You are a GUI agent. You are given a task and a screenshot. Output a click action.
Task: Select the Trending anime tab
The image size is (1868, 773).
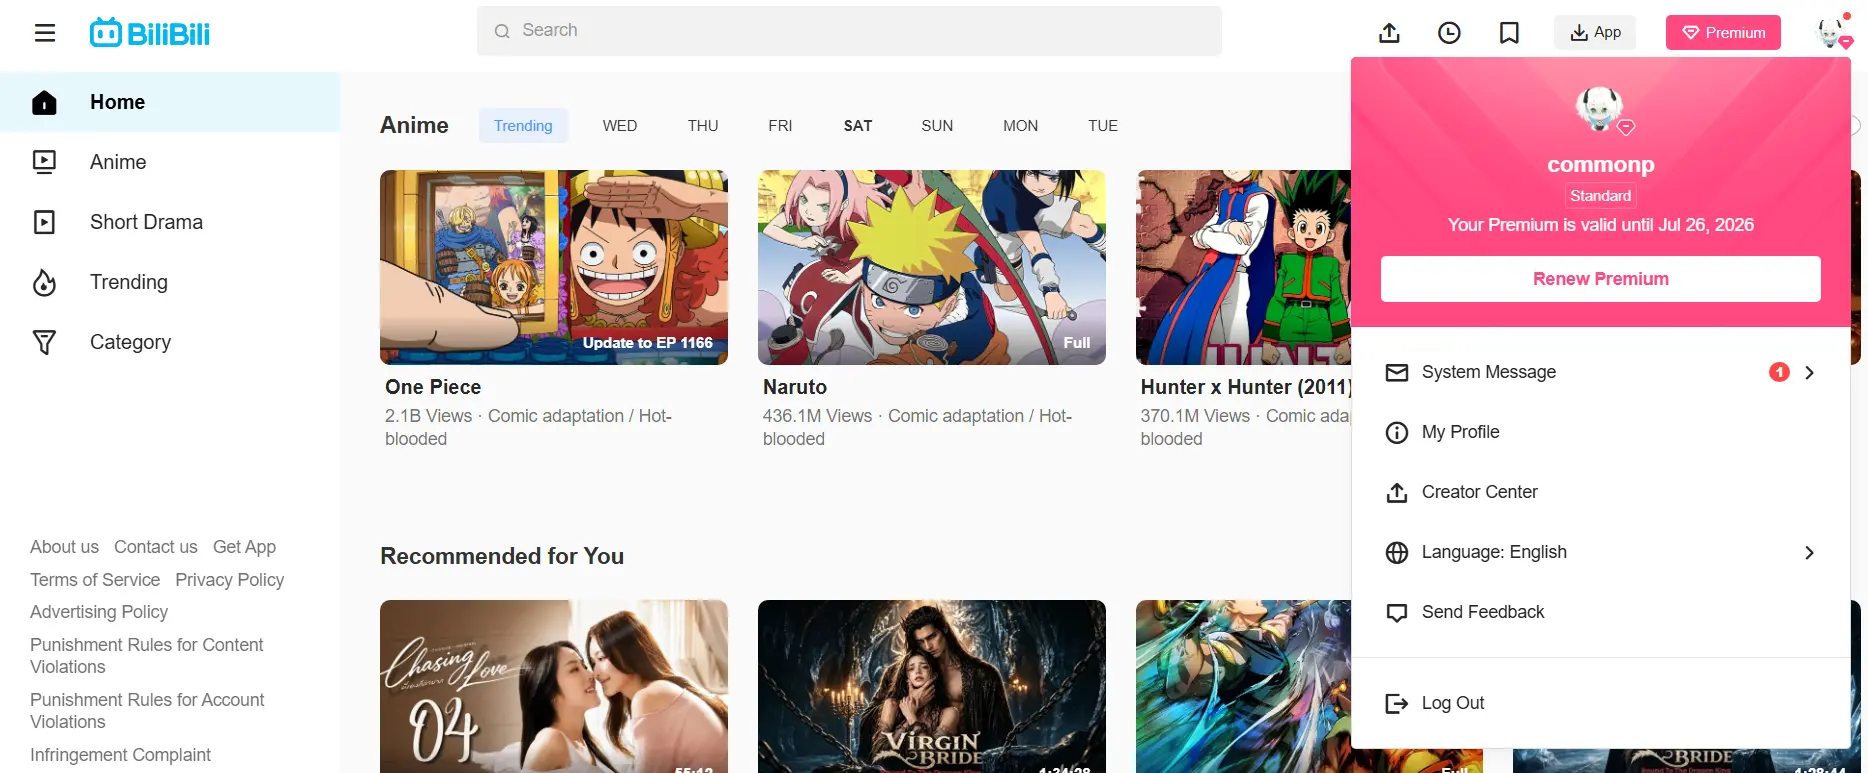point(523,125)
